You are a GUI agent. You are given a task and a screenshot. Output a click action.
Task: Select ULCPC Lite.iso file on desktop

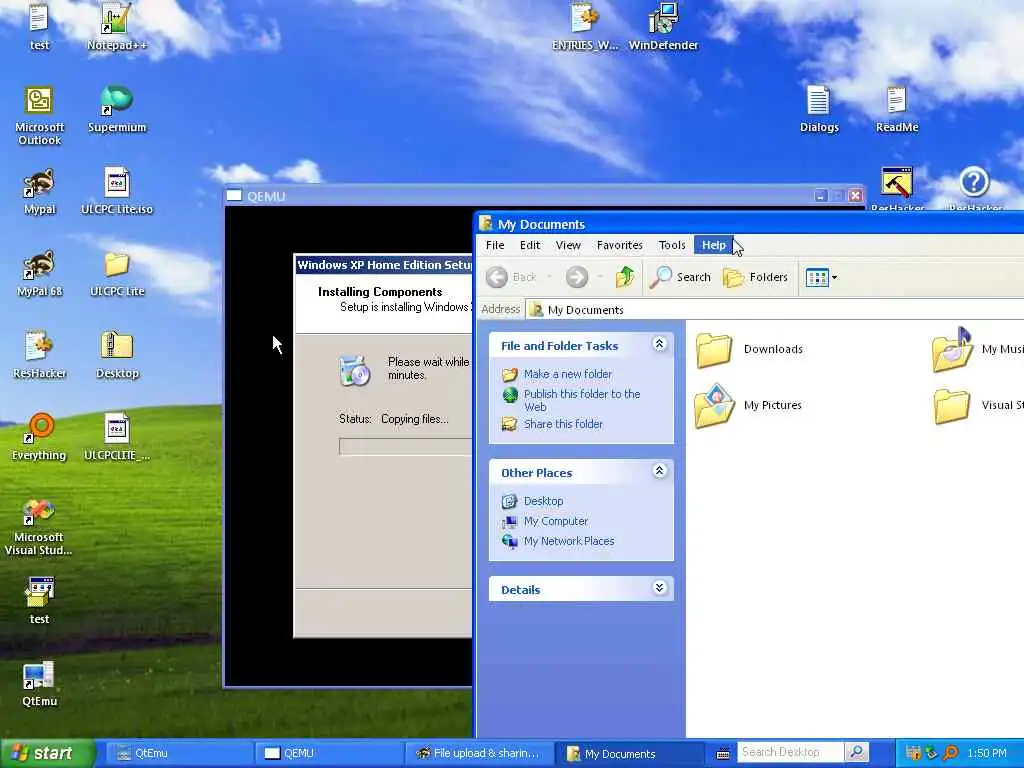[x=117, y=191]
